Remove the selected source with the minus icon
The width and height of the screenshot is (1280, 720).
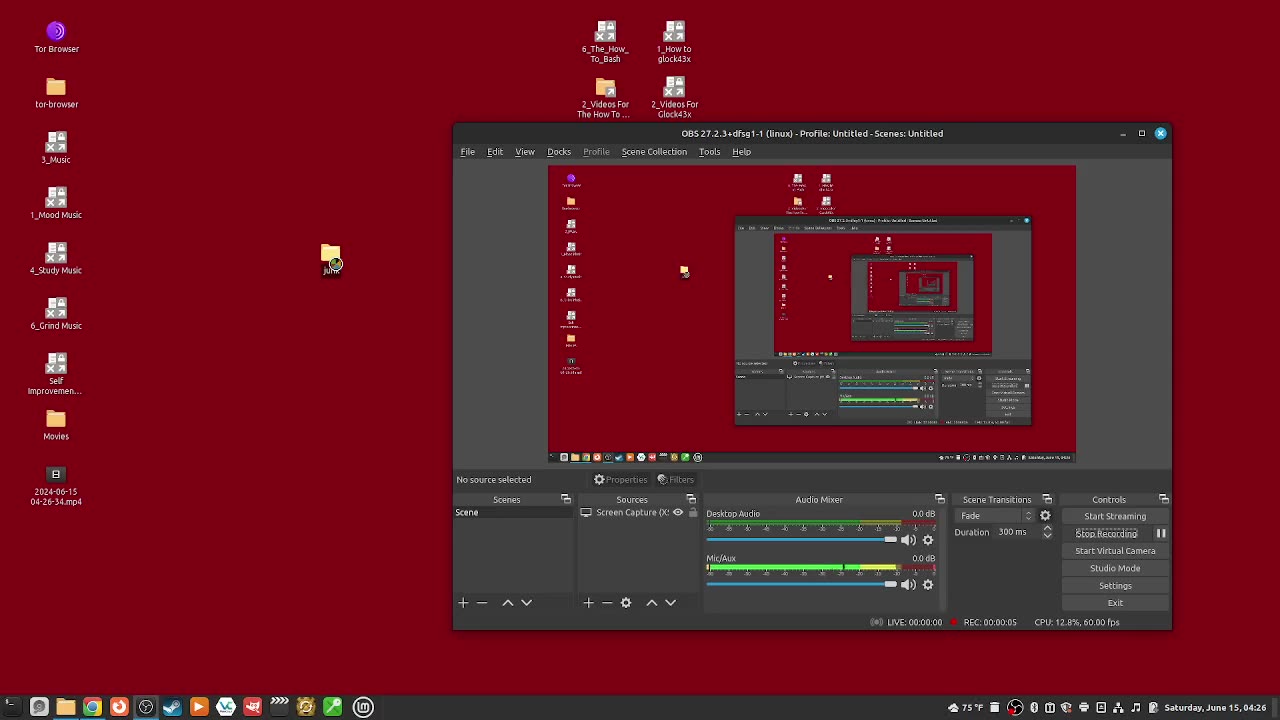(607, 603)
